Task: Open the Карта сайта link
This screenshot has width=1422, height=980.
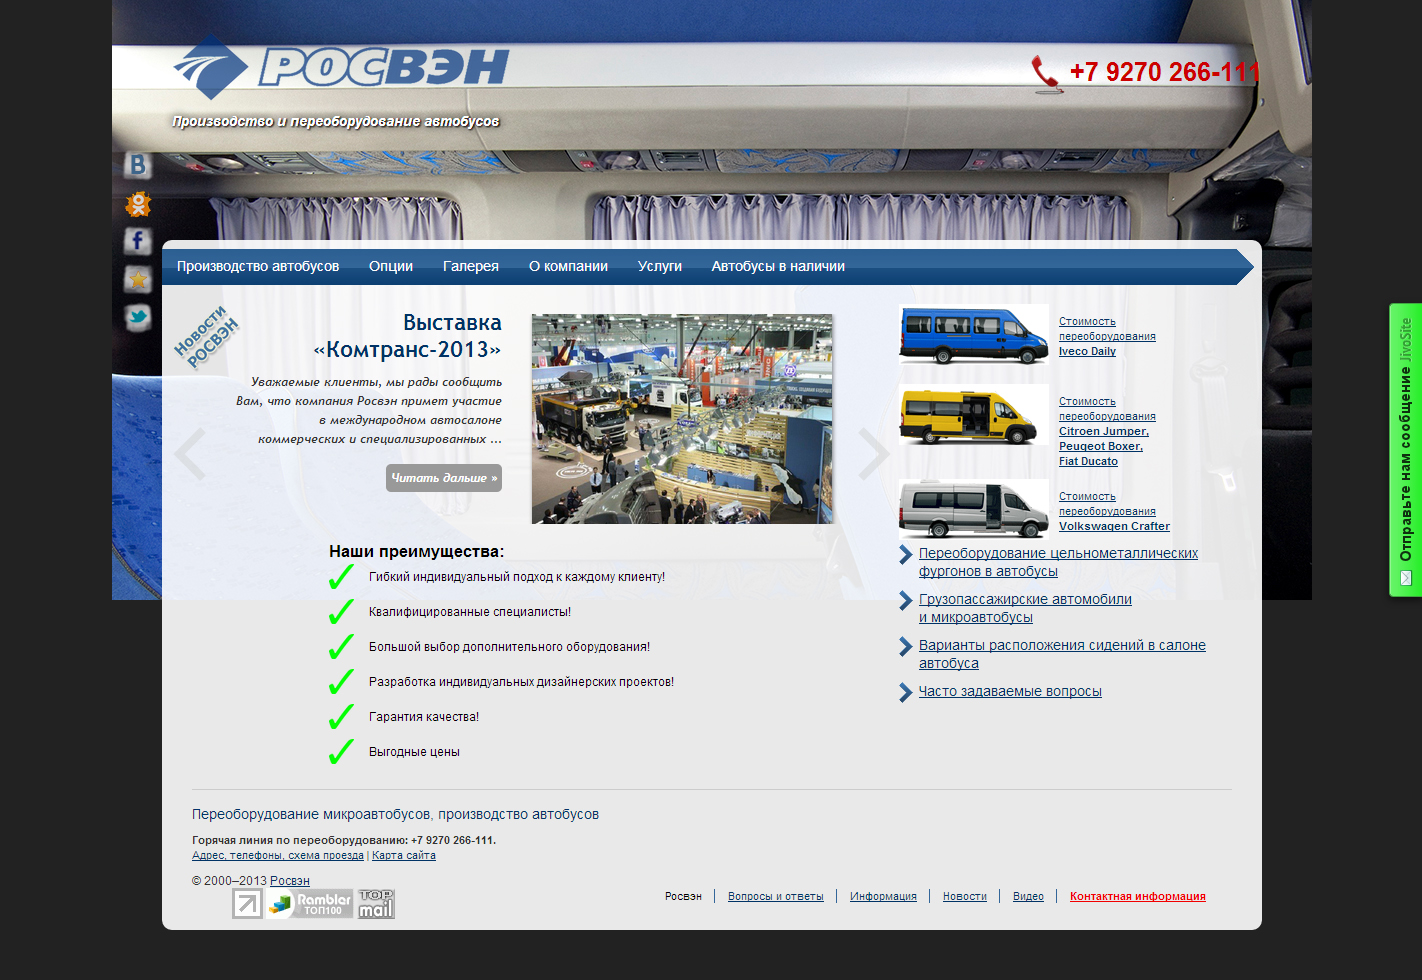Action: tap(404, 855)
